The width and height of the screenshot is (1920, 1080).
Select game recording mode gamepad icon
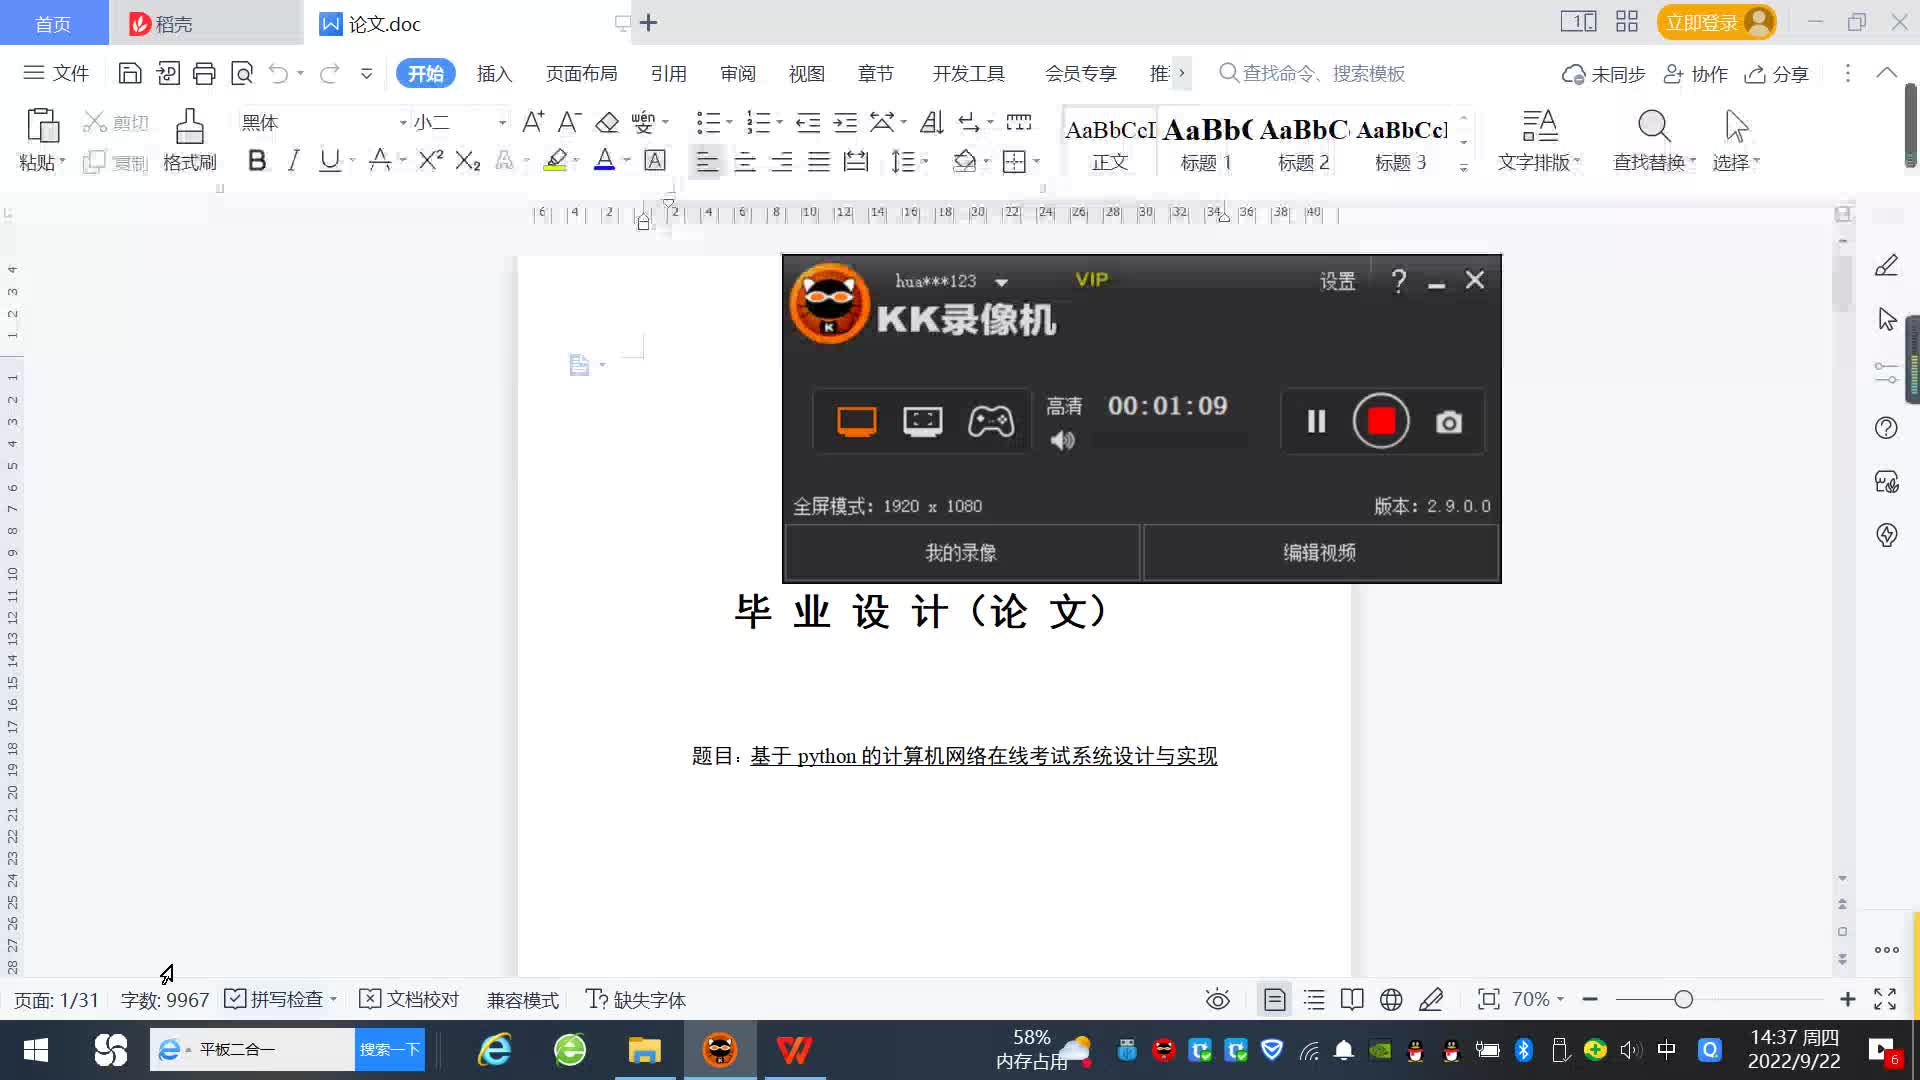click(x=990, y=421)
